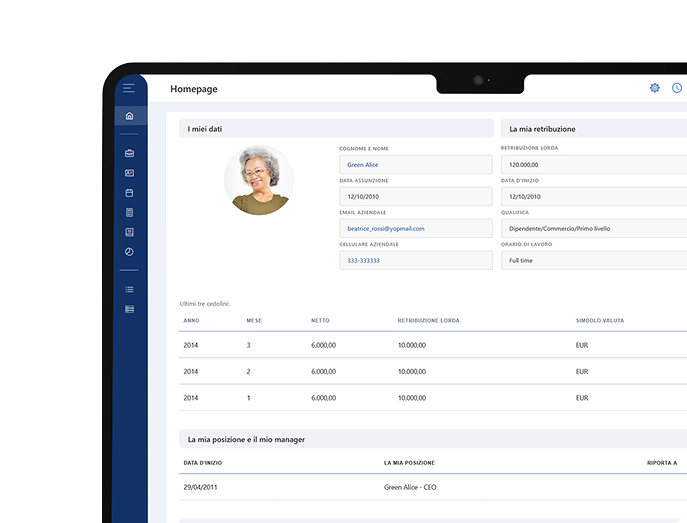Click the Cognome e Nome field

[416, 164]
